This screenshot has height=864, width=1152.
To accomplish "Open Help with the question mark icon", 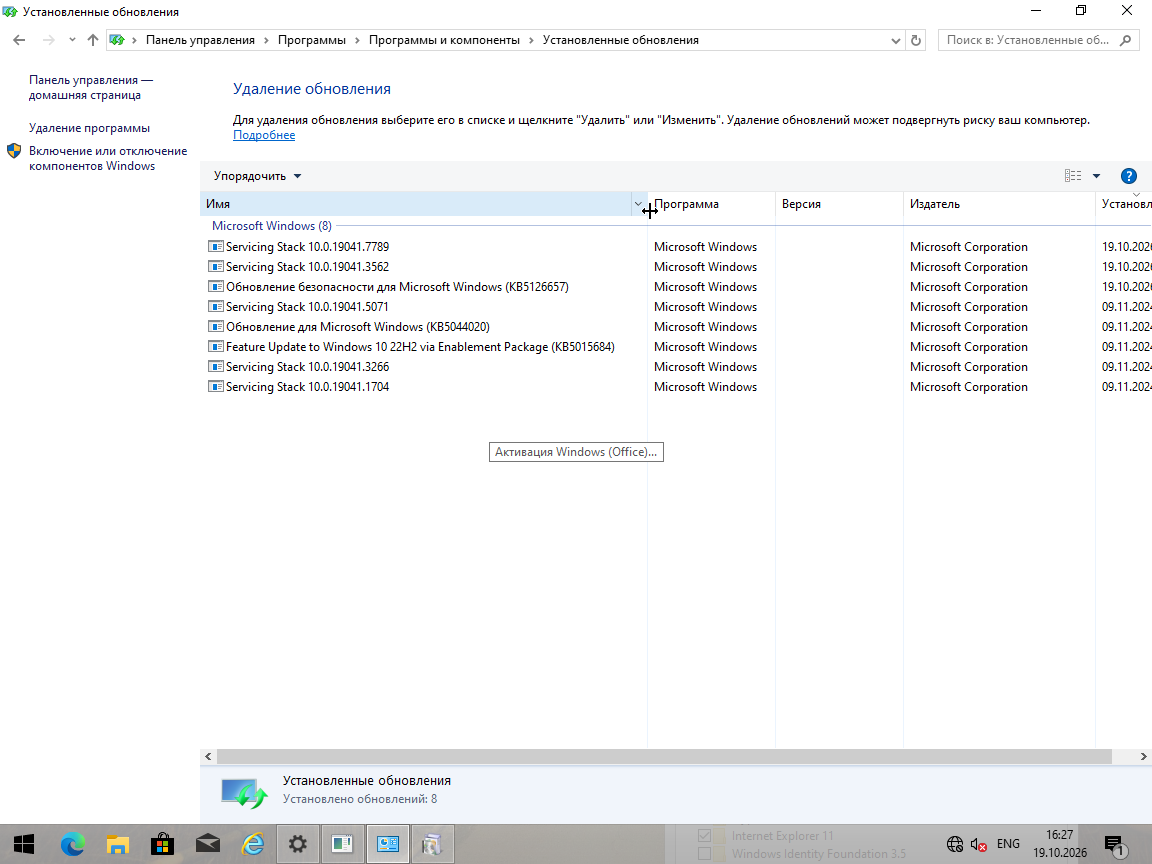I will pyautogui.click(x=1128, y=176).
